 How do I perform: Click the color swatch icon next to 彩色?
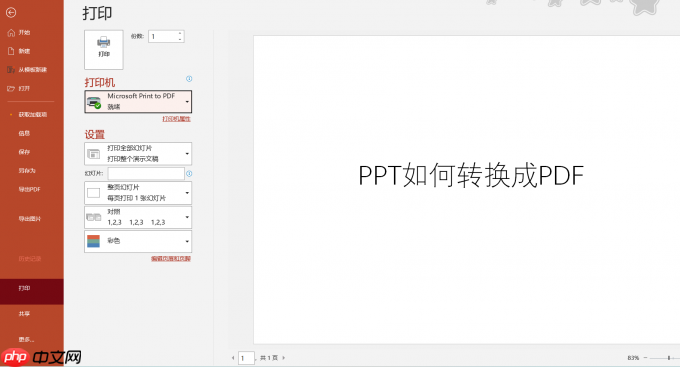coord(93,241)
